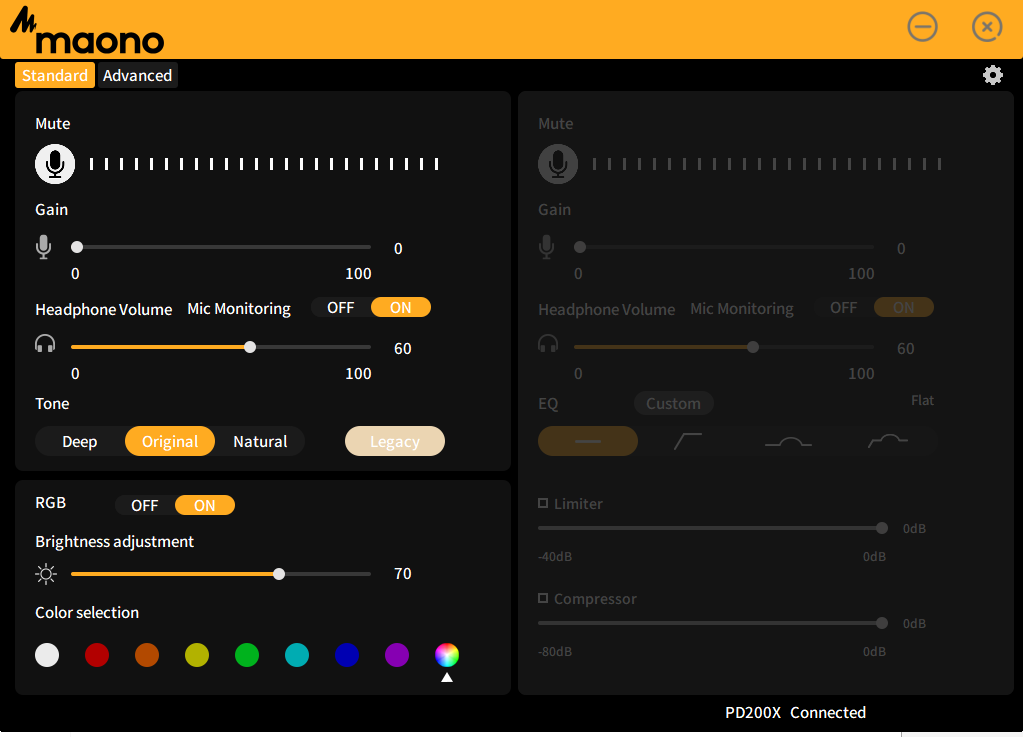The height and width of the screenshot is (737, 1023).
Task: Click the dimmed mute mic button in Advanced panel
Action: tap(558, 164)
